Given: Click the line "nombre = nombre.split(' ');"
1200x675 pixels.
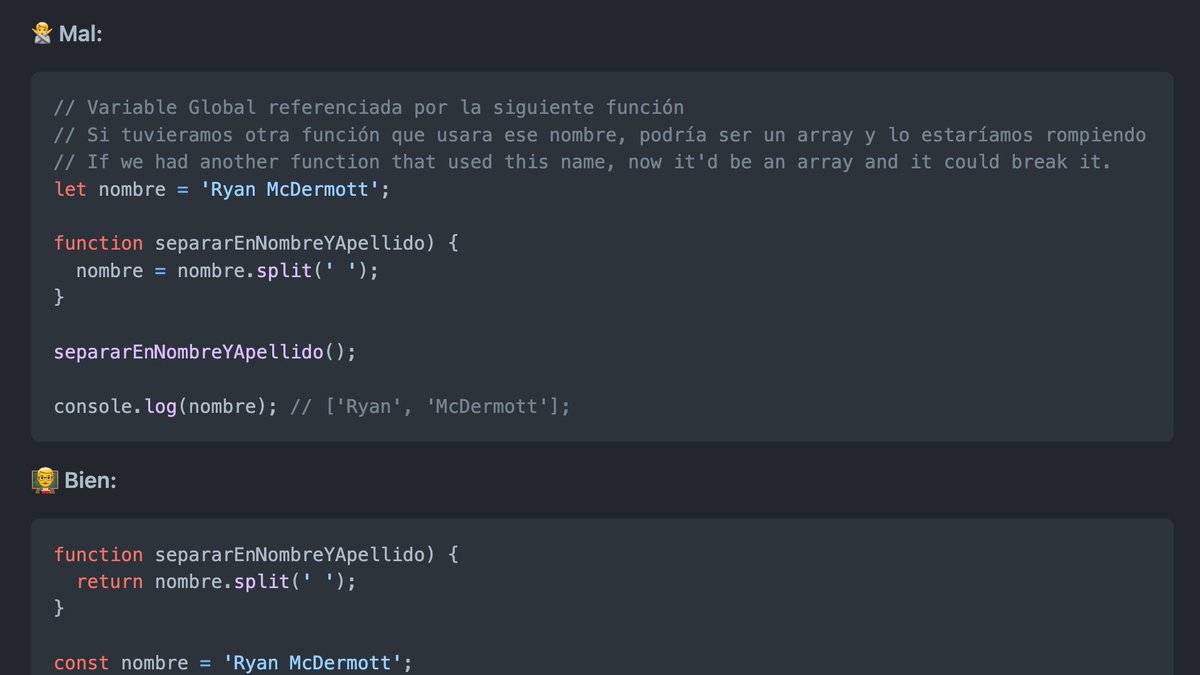Looking at the screenshot, I should [x=228, y=270].
